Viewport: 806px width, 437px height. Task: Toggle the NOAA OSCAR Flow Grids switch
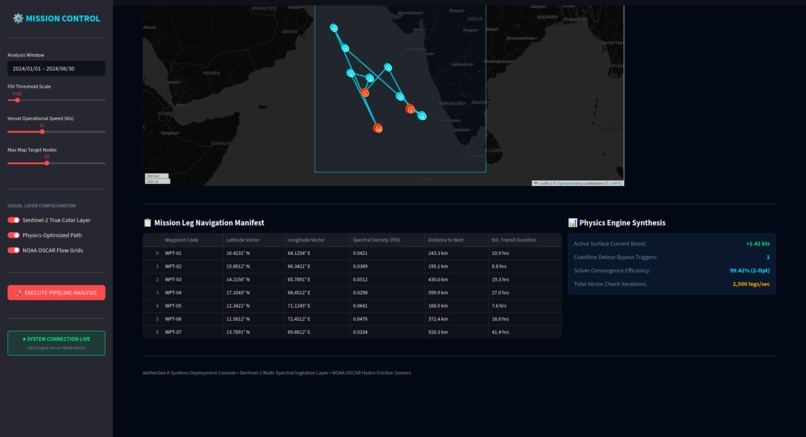click(x=13, y=250)
